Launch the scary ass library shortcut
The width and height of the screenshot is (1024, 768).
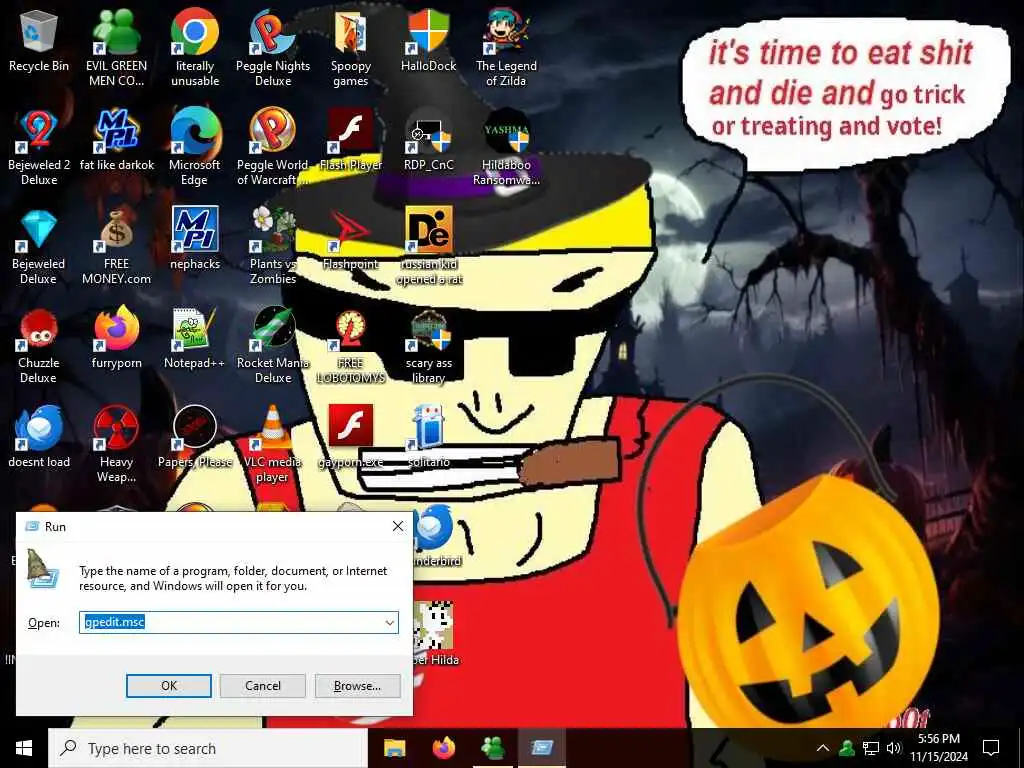(428, 346)
